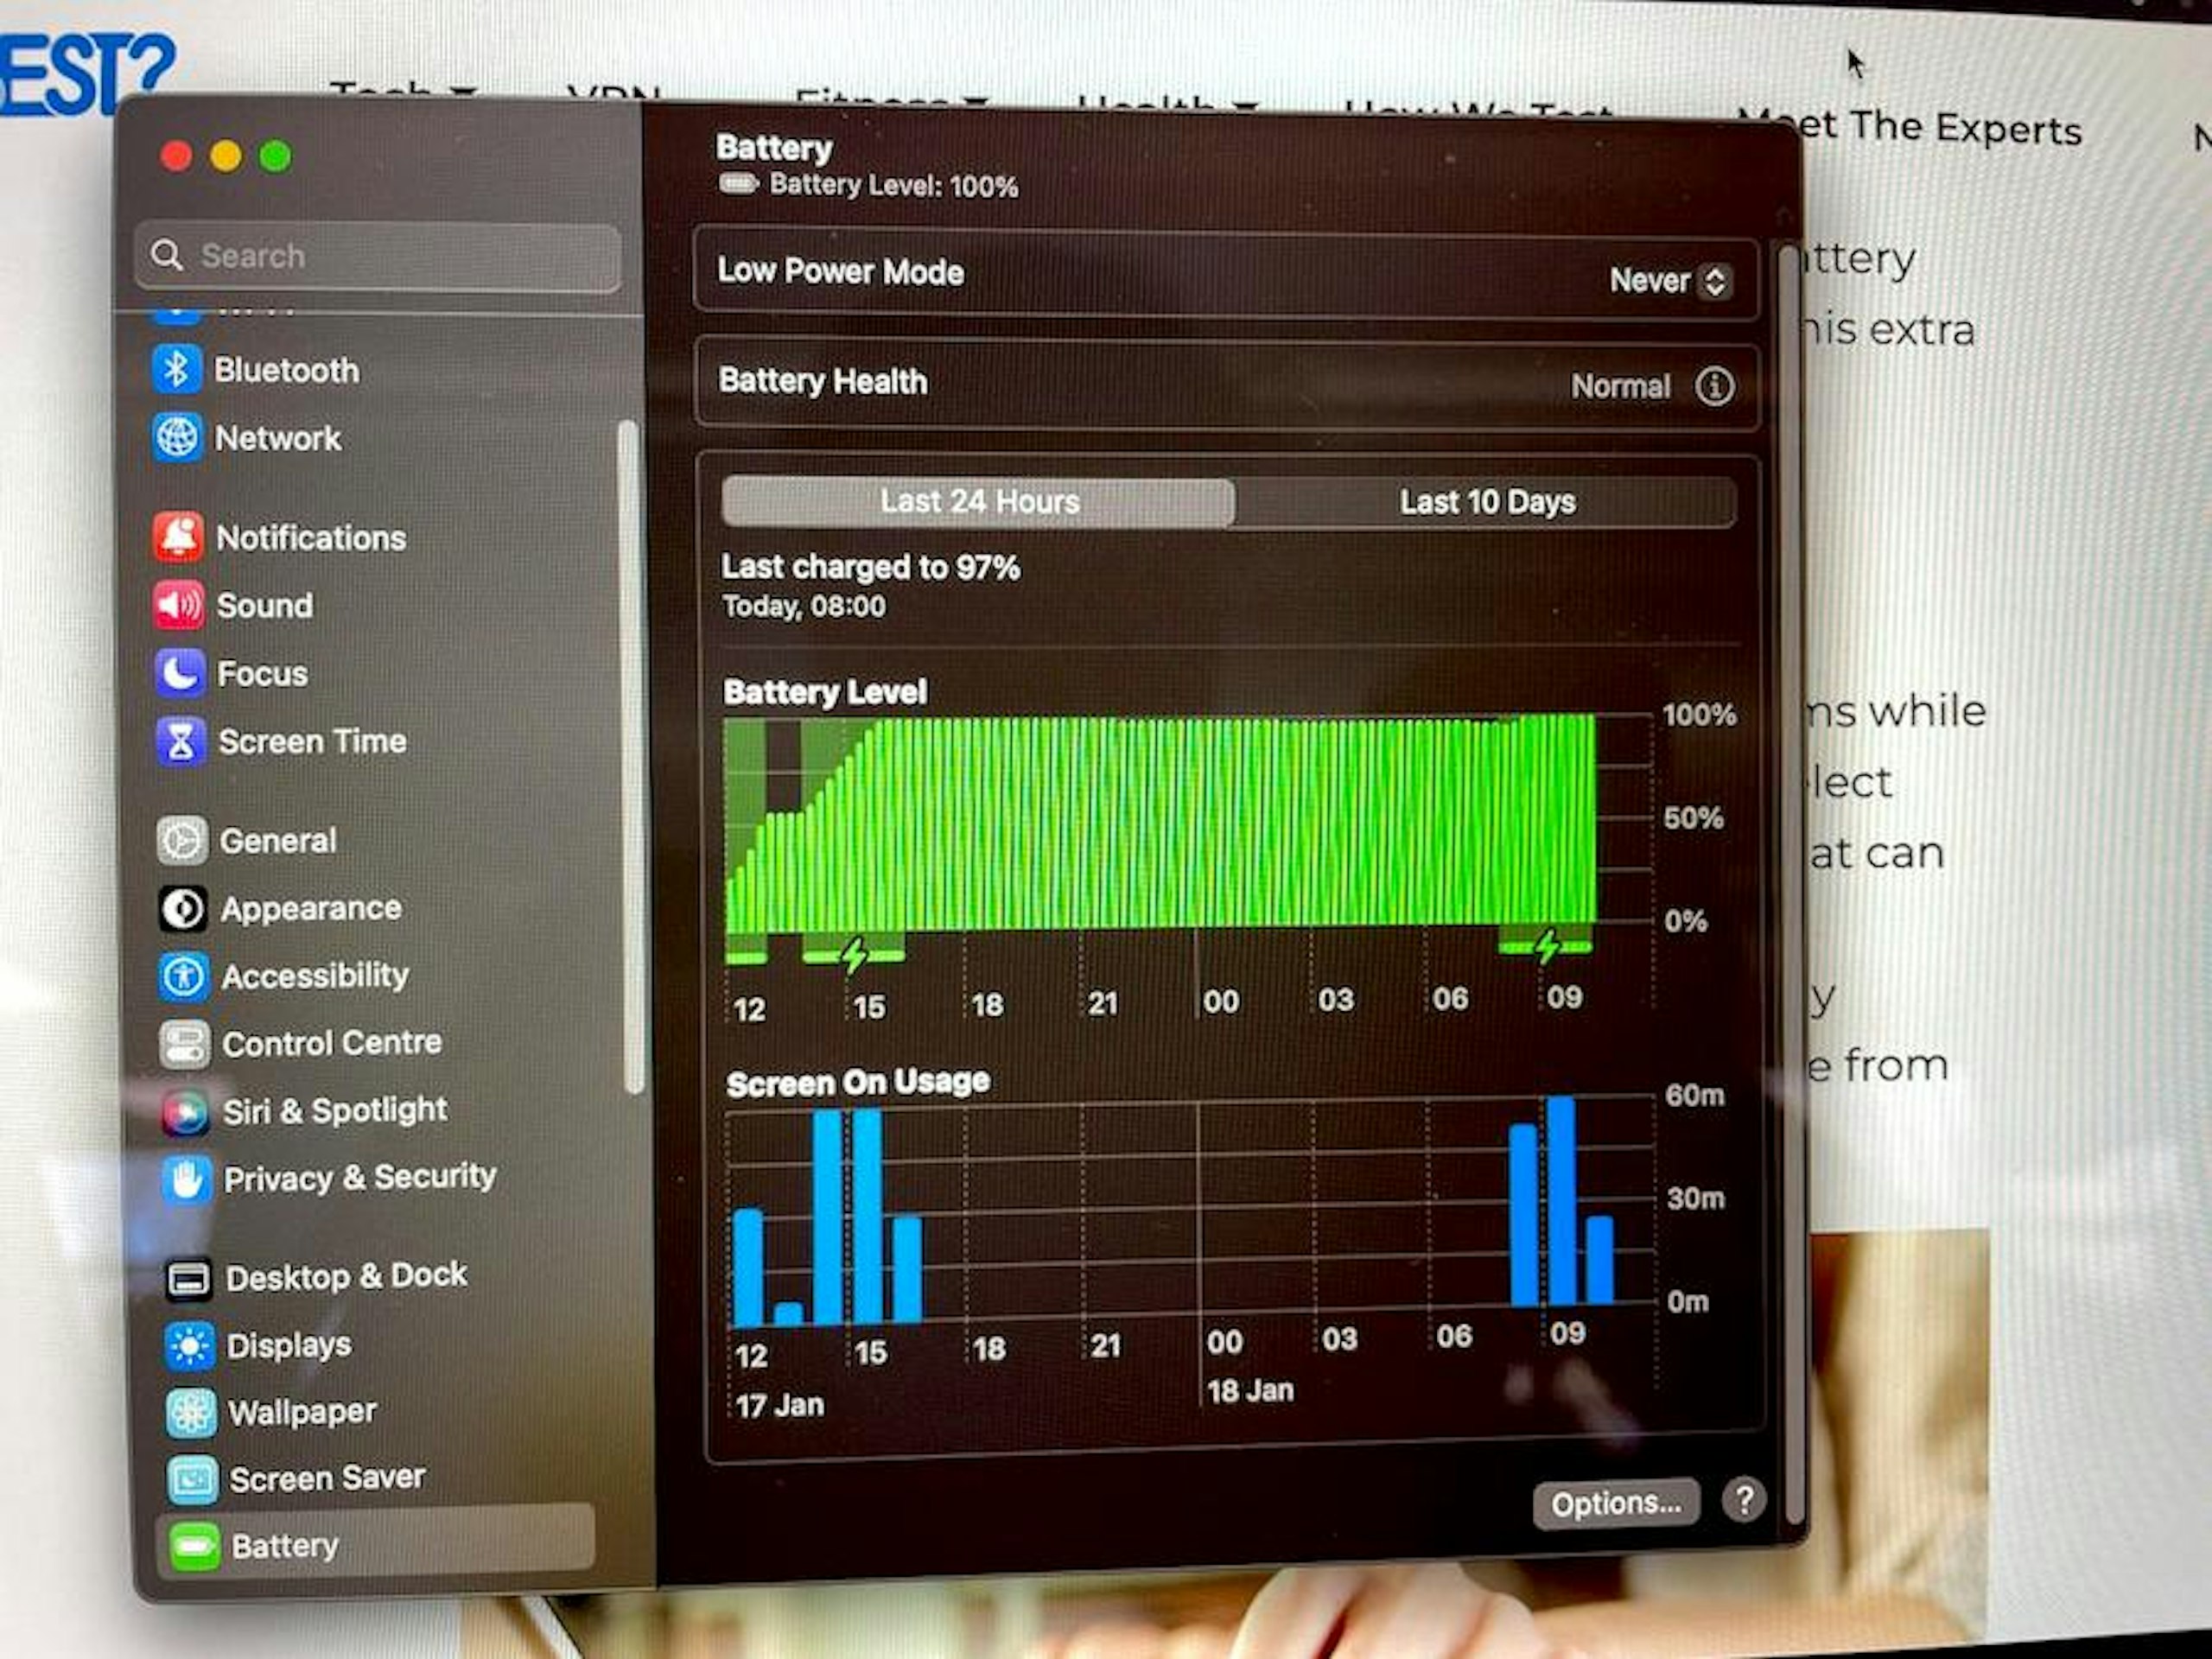Click the sidebar vertical scrollbar

pos(629,757)
